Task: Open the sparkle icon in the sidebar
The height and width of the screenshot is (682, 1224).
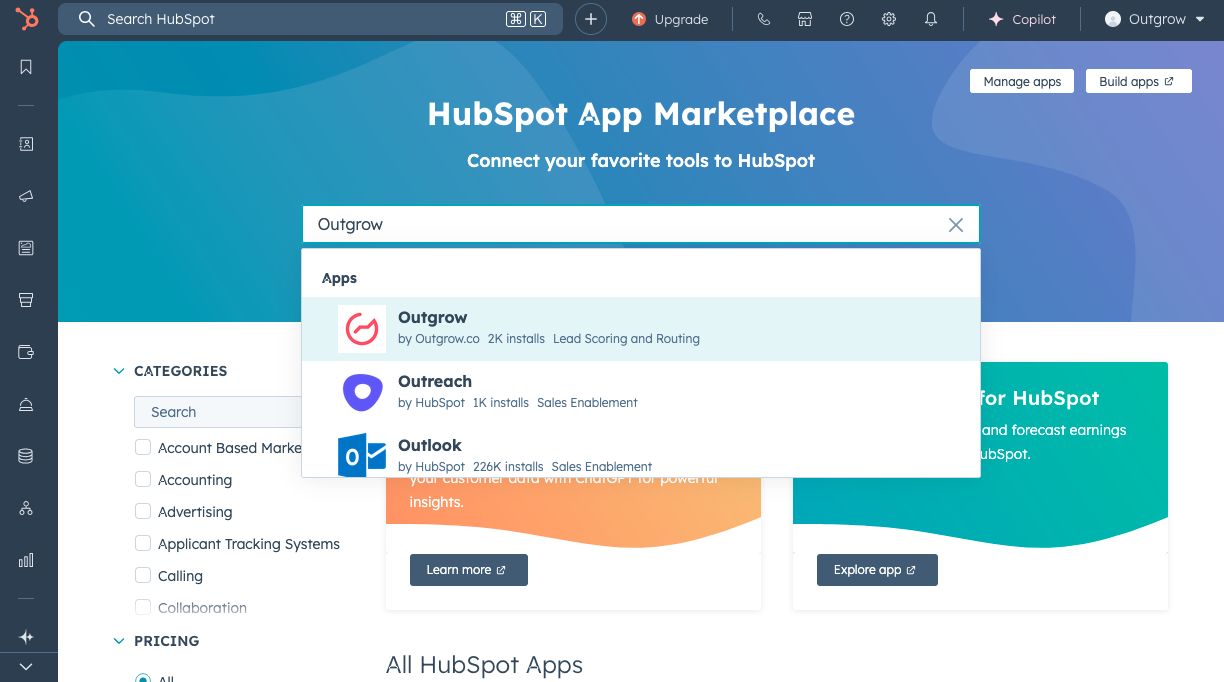Action: 26,637
